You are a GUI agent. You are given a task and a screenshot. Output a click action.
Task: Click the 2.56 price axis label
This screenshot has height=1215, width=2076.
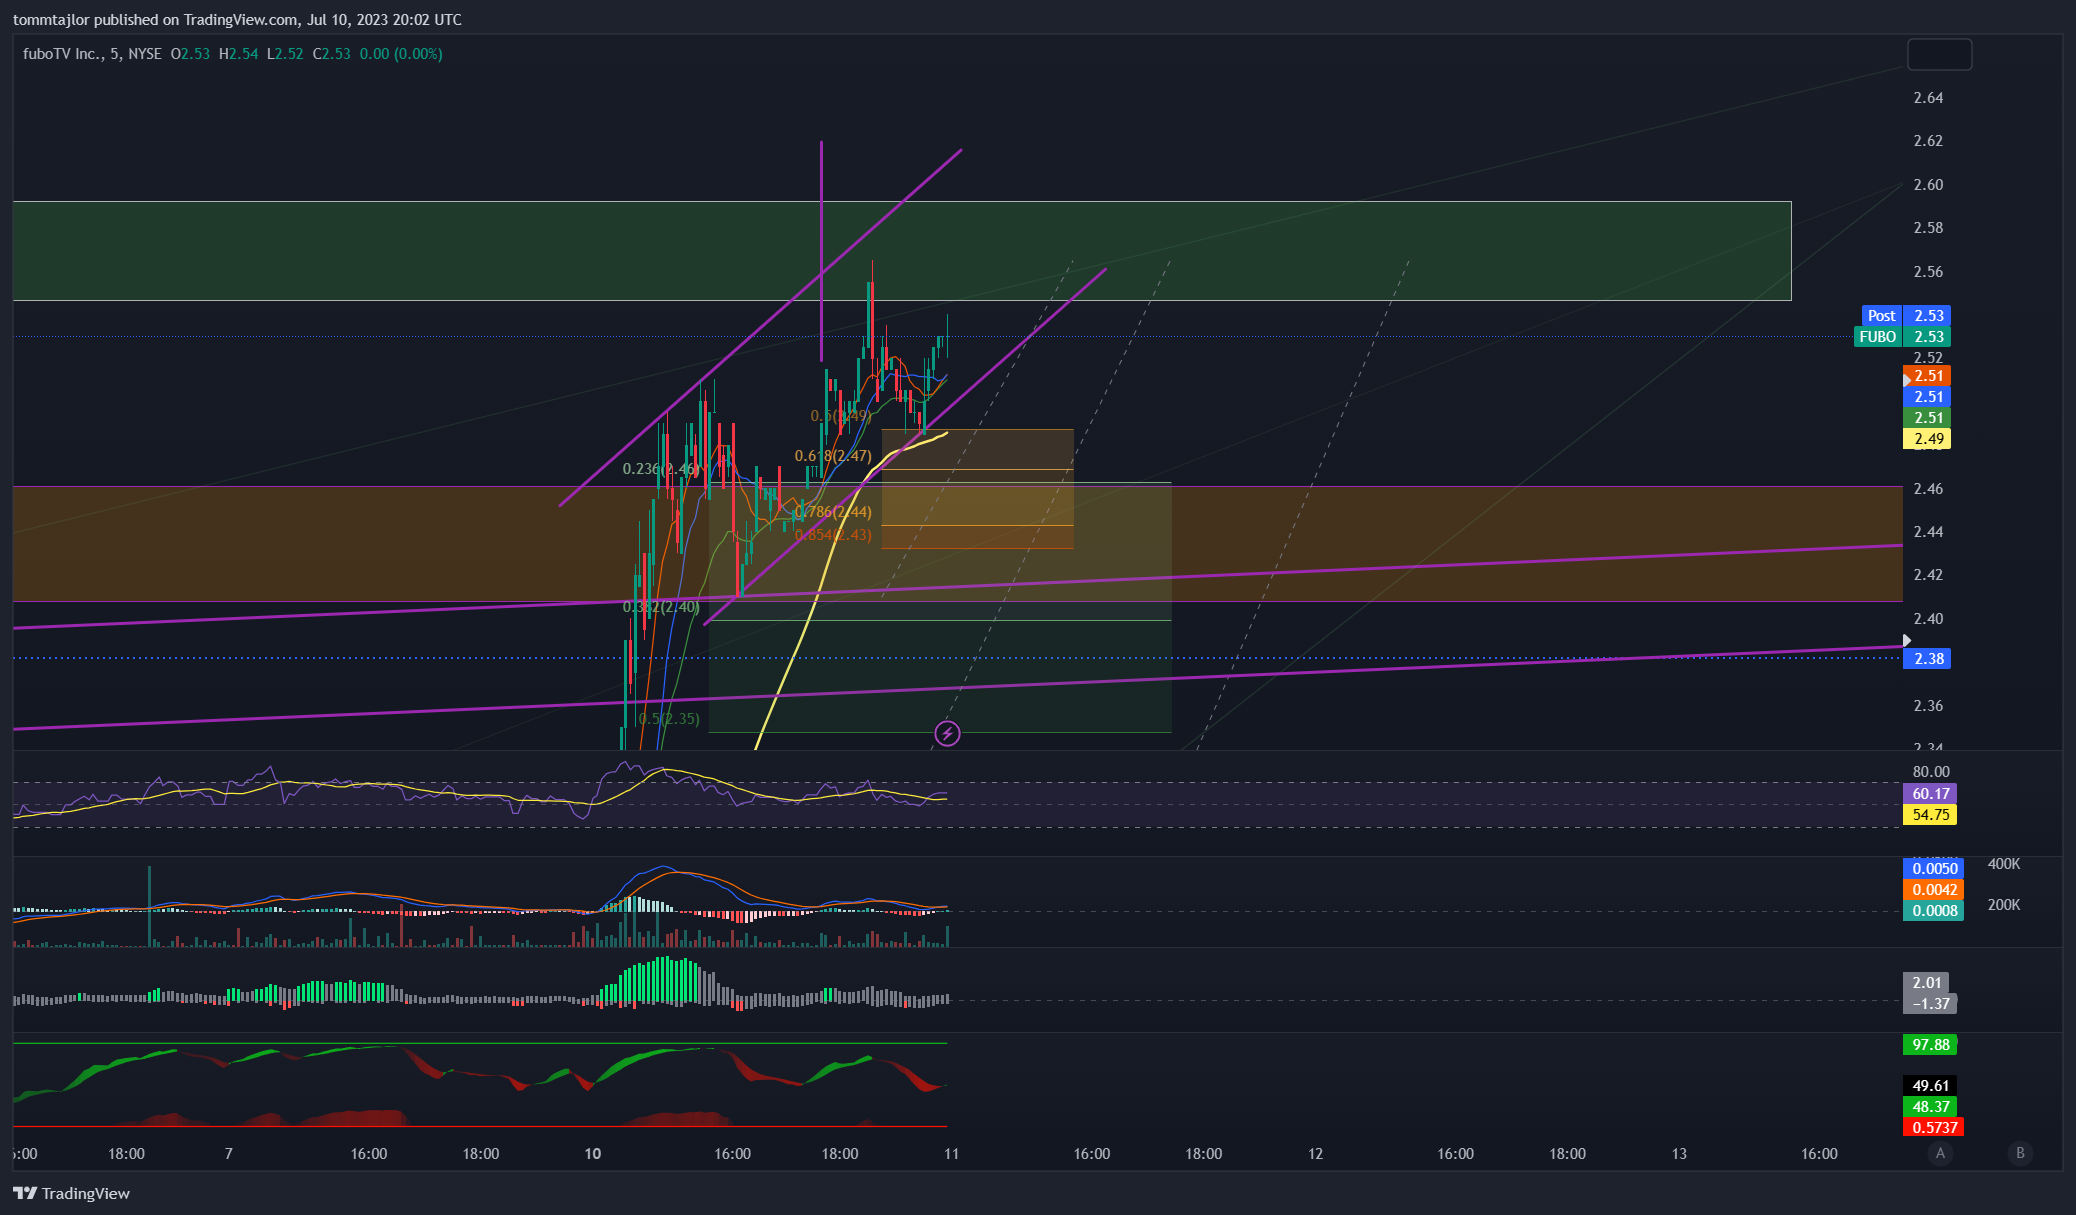[1928, 272]
